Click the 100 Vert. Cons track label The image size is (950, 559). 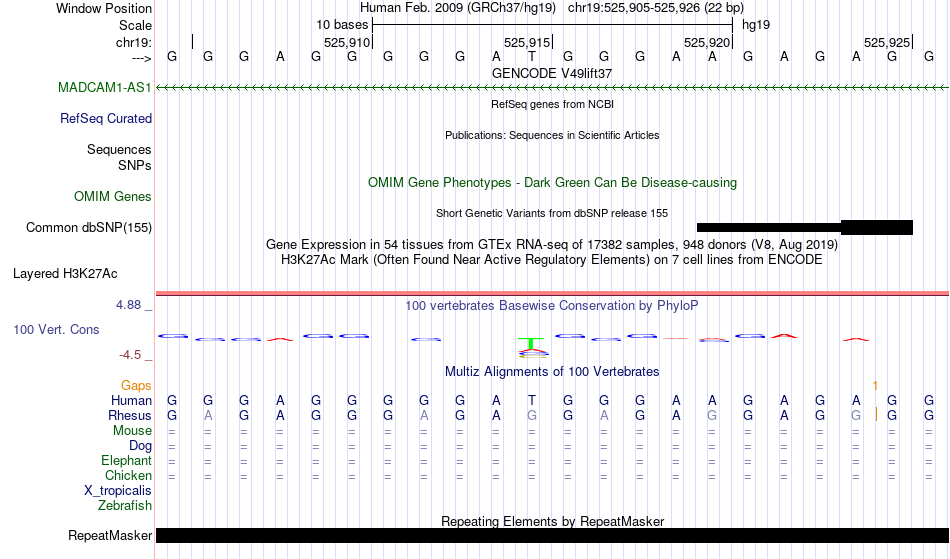pyautogui.click(x=56, y=329)
